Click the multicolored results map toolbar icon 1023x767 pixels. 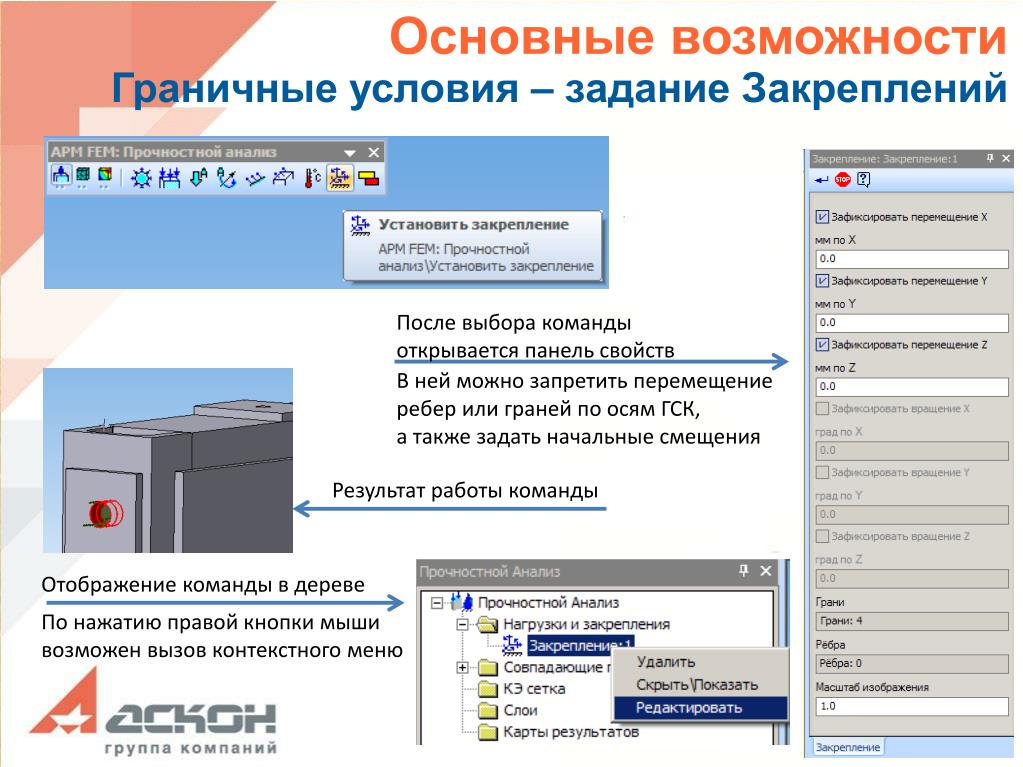coord(105,176)
